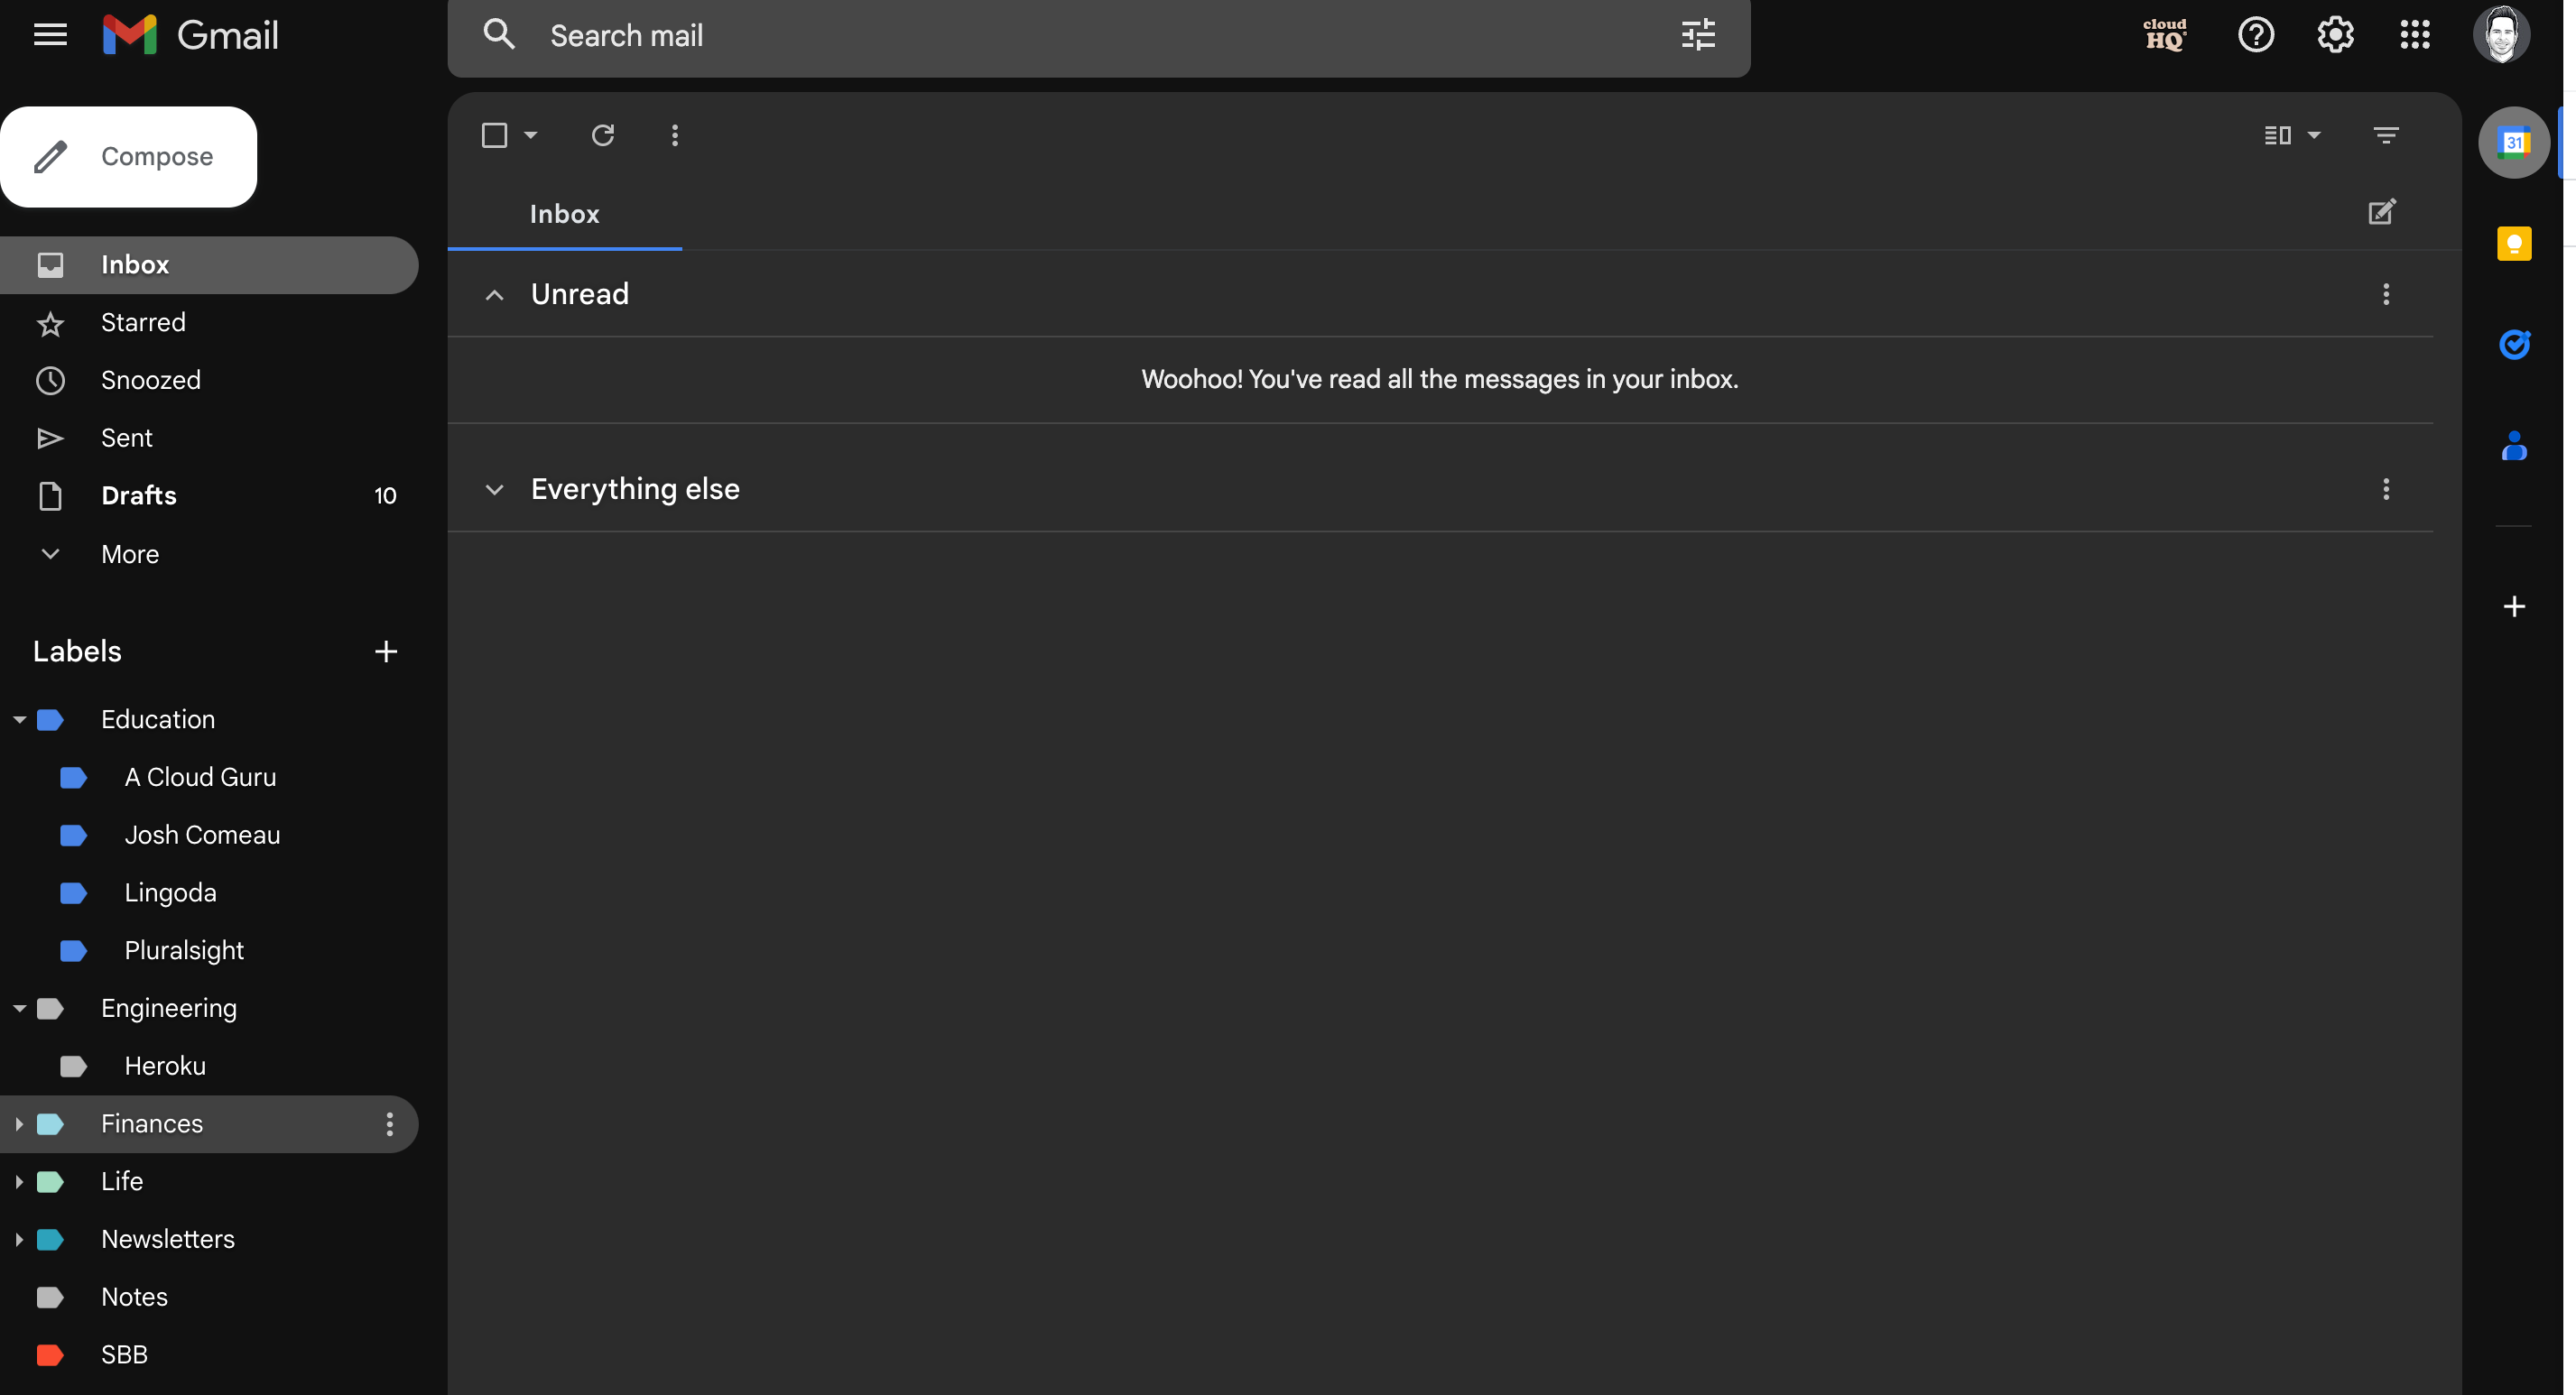This screenshot has height=1395, width=2576.
Task: Expand the Finances label tree
Action: [x=18, y=1124]
